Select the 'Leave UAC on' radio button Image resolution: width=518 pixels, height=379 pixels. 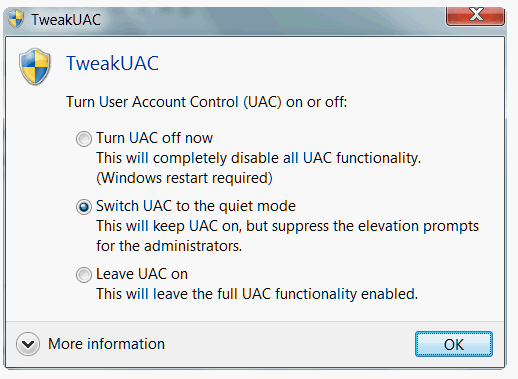(84, 275)
